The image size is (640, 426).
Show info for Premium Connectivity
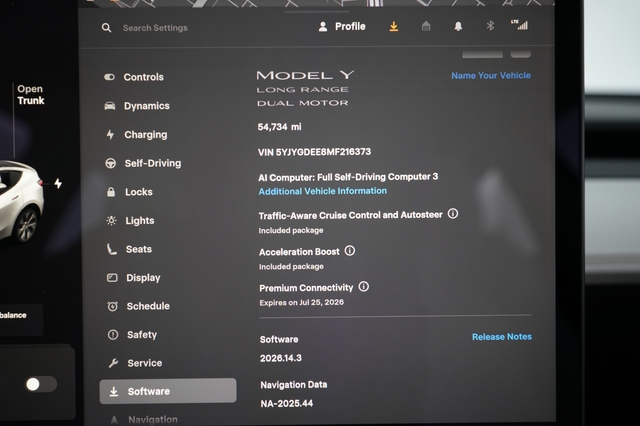(x=364, y=286)
